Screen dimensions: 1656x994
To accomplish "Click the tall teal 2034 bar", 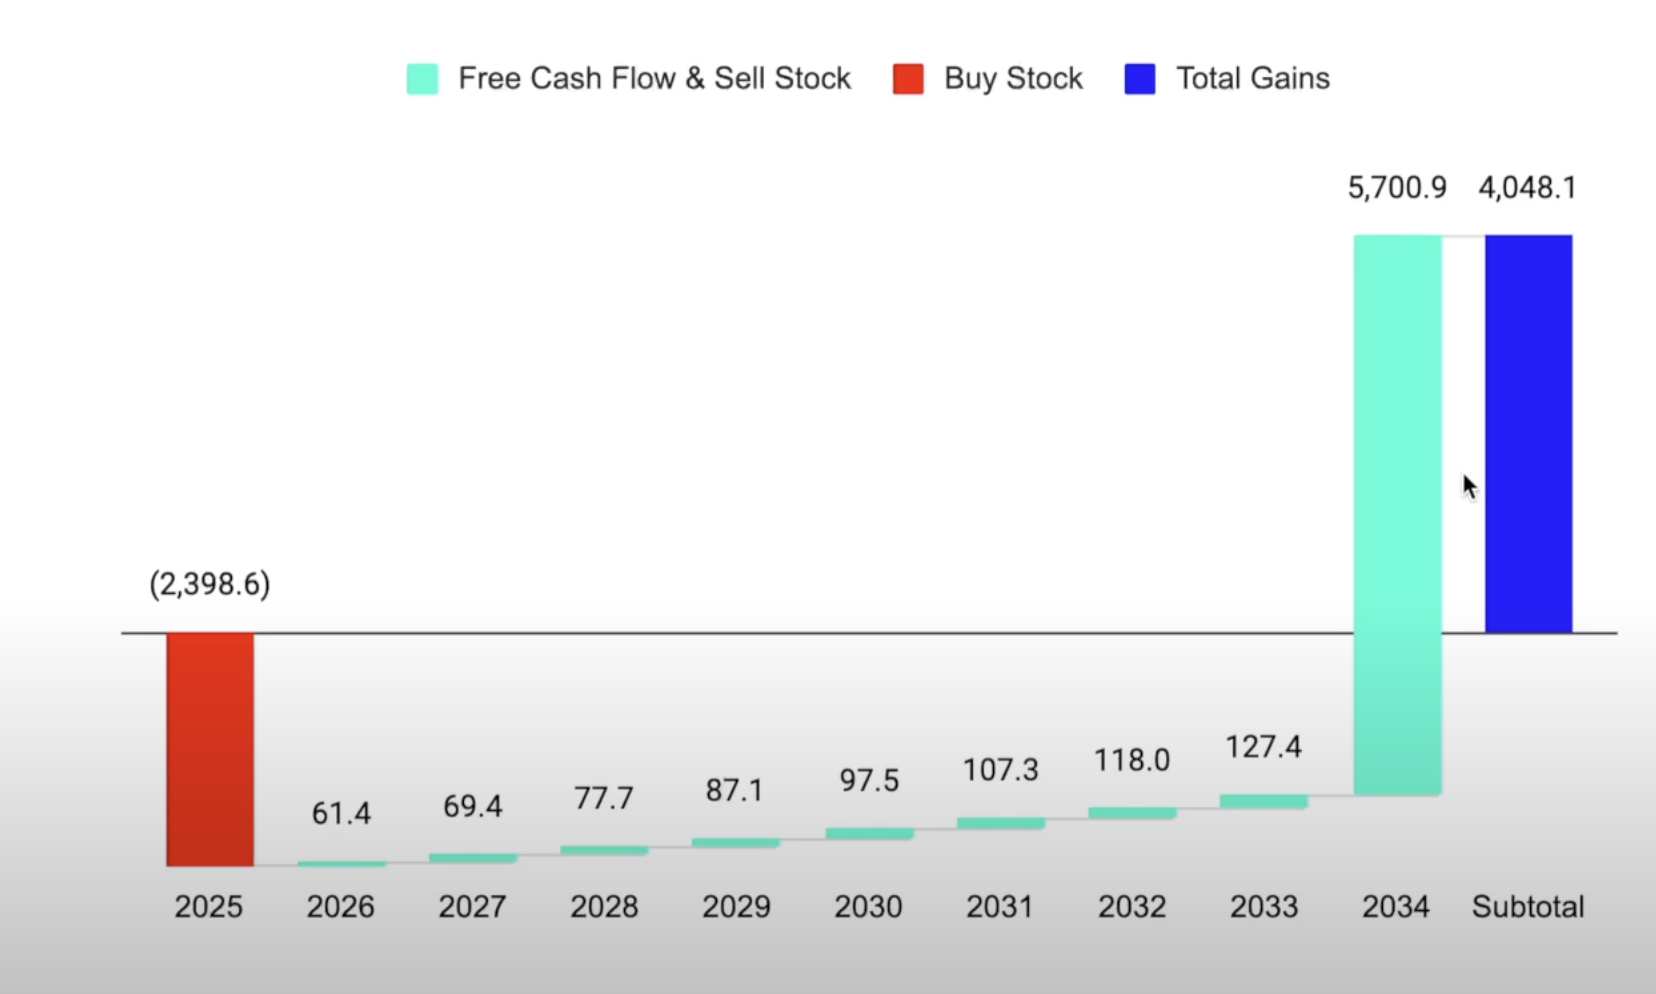I will point(1397,514).
